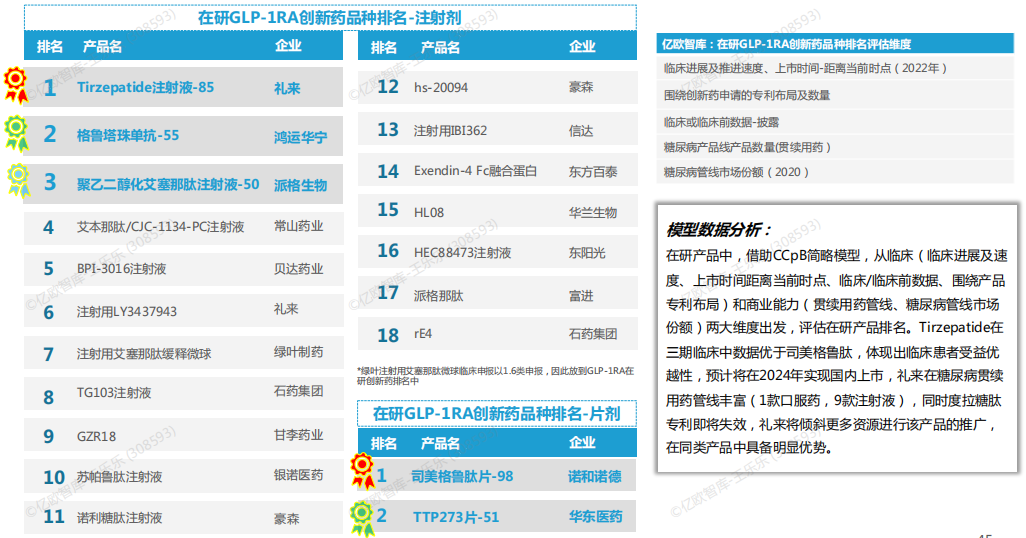Screen dimensions: 1026x538
Task: Click 派格那肽 product entry
Action: coord(438,296)
